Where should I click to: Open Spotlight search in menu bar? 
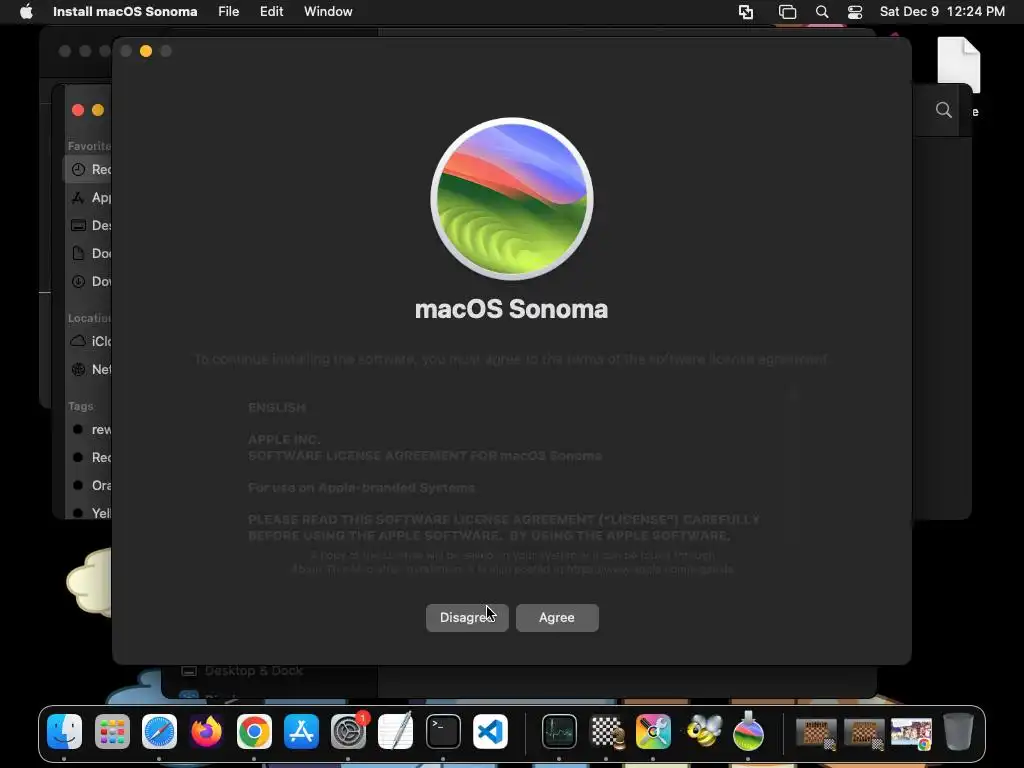[x=822, y=12]
